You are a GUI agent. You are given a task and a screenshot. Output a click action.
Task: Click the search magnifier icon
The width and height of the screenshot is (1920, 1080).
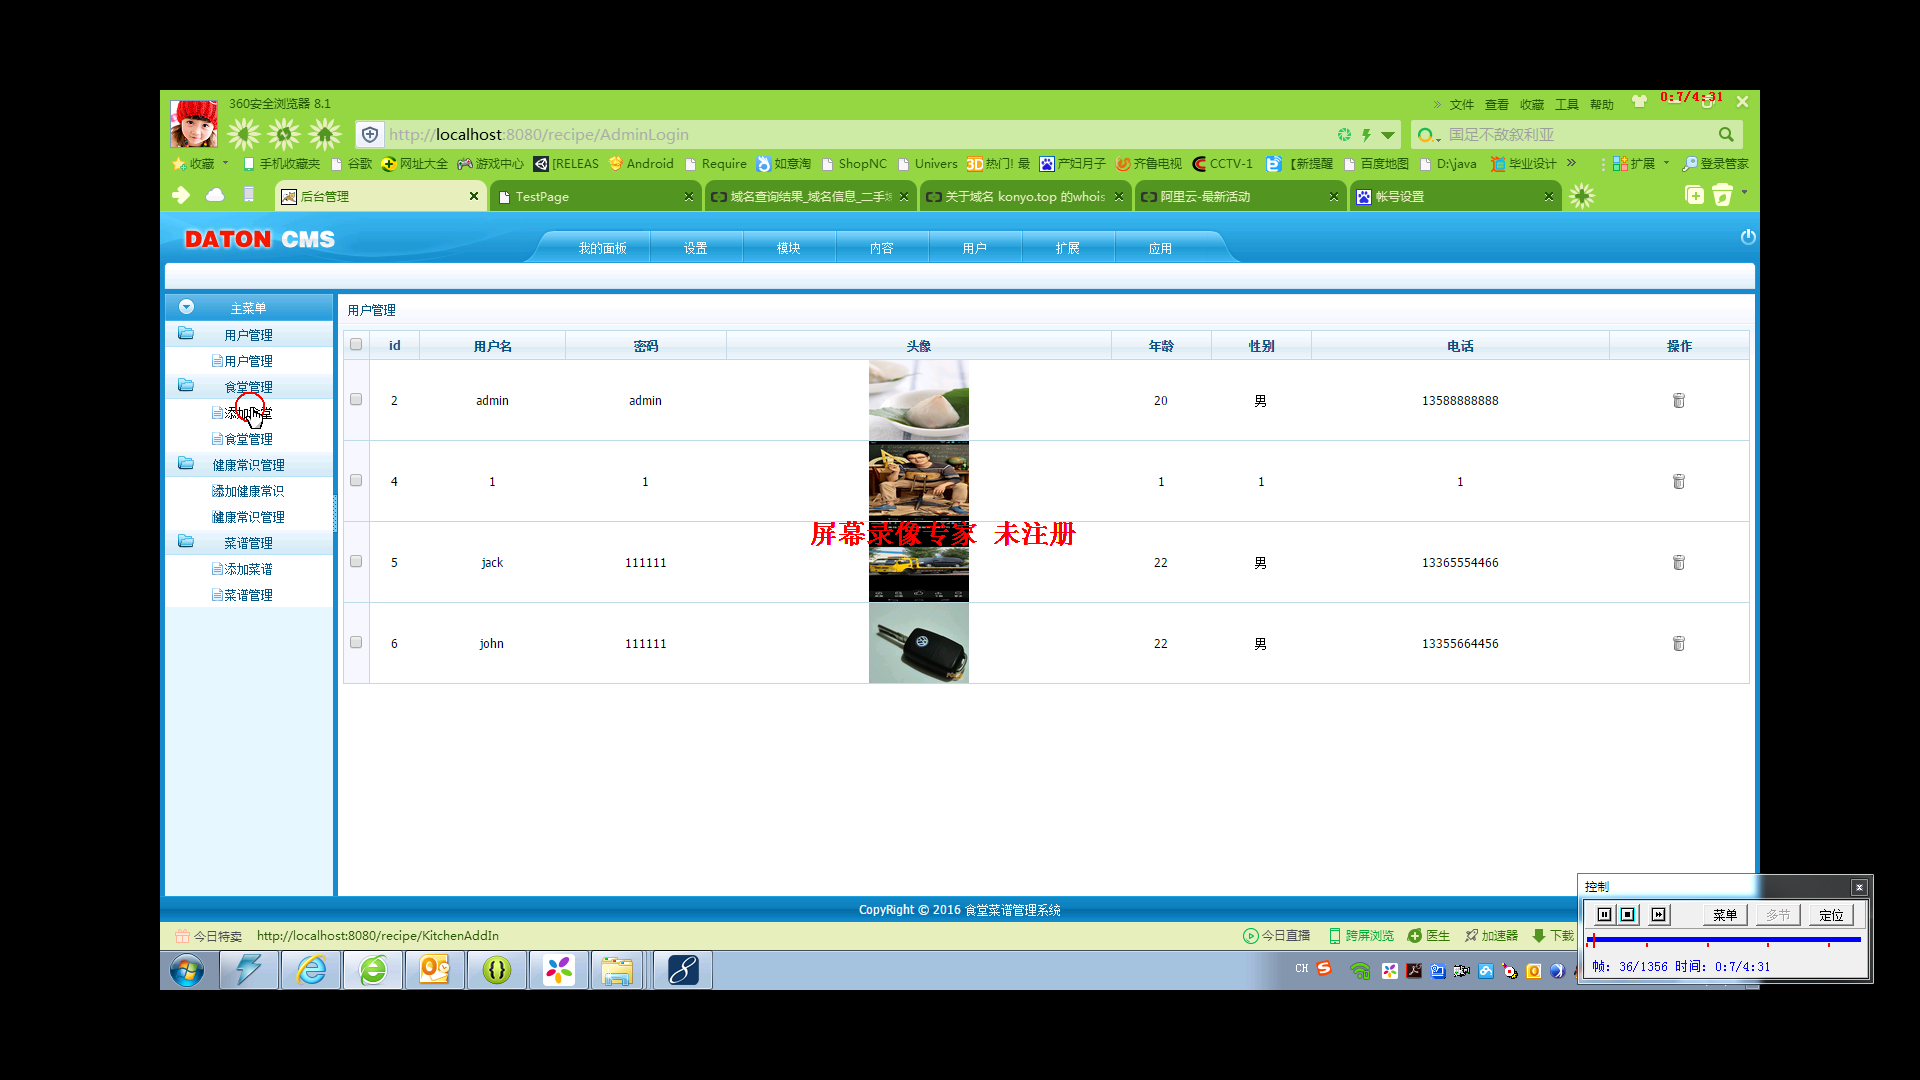1726,134
